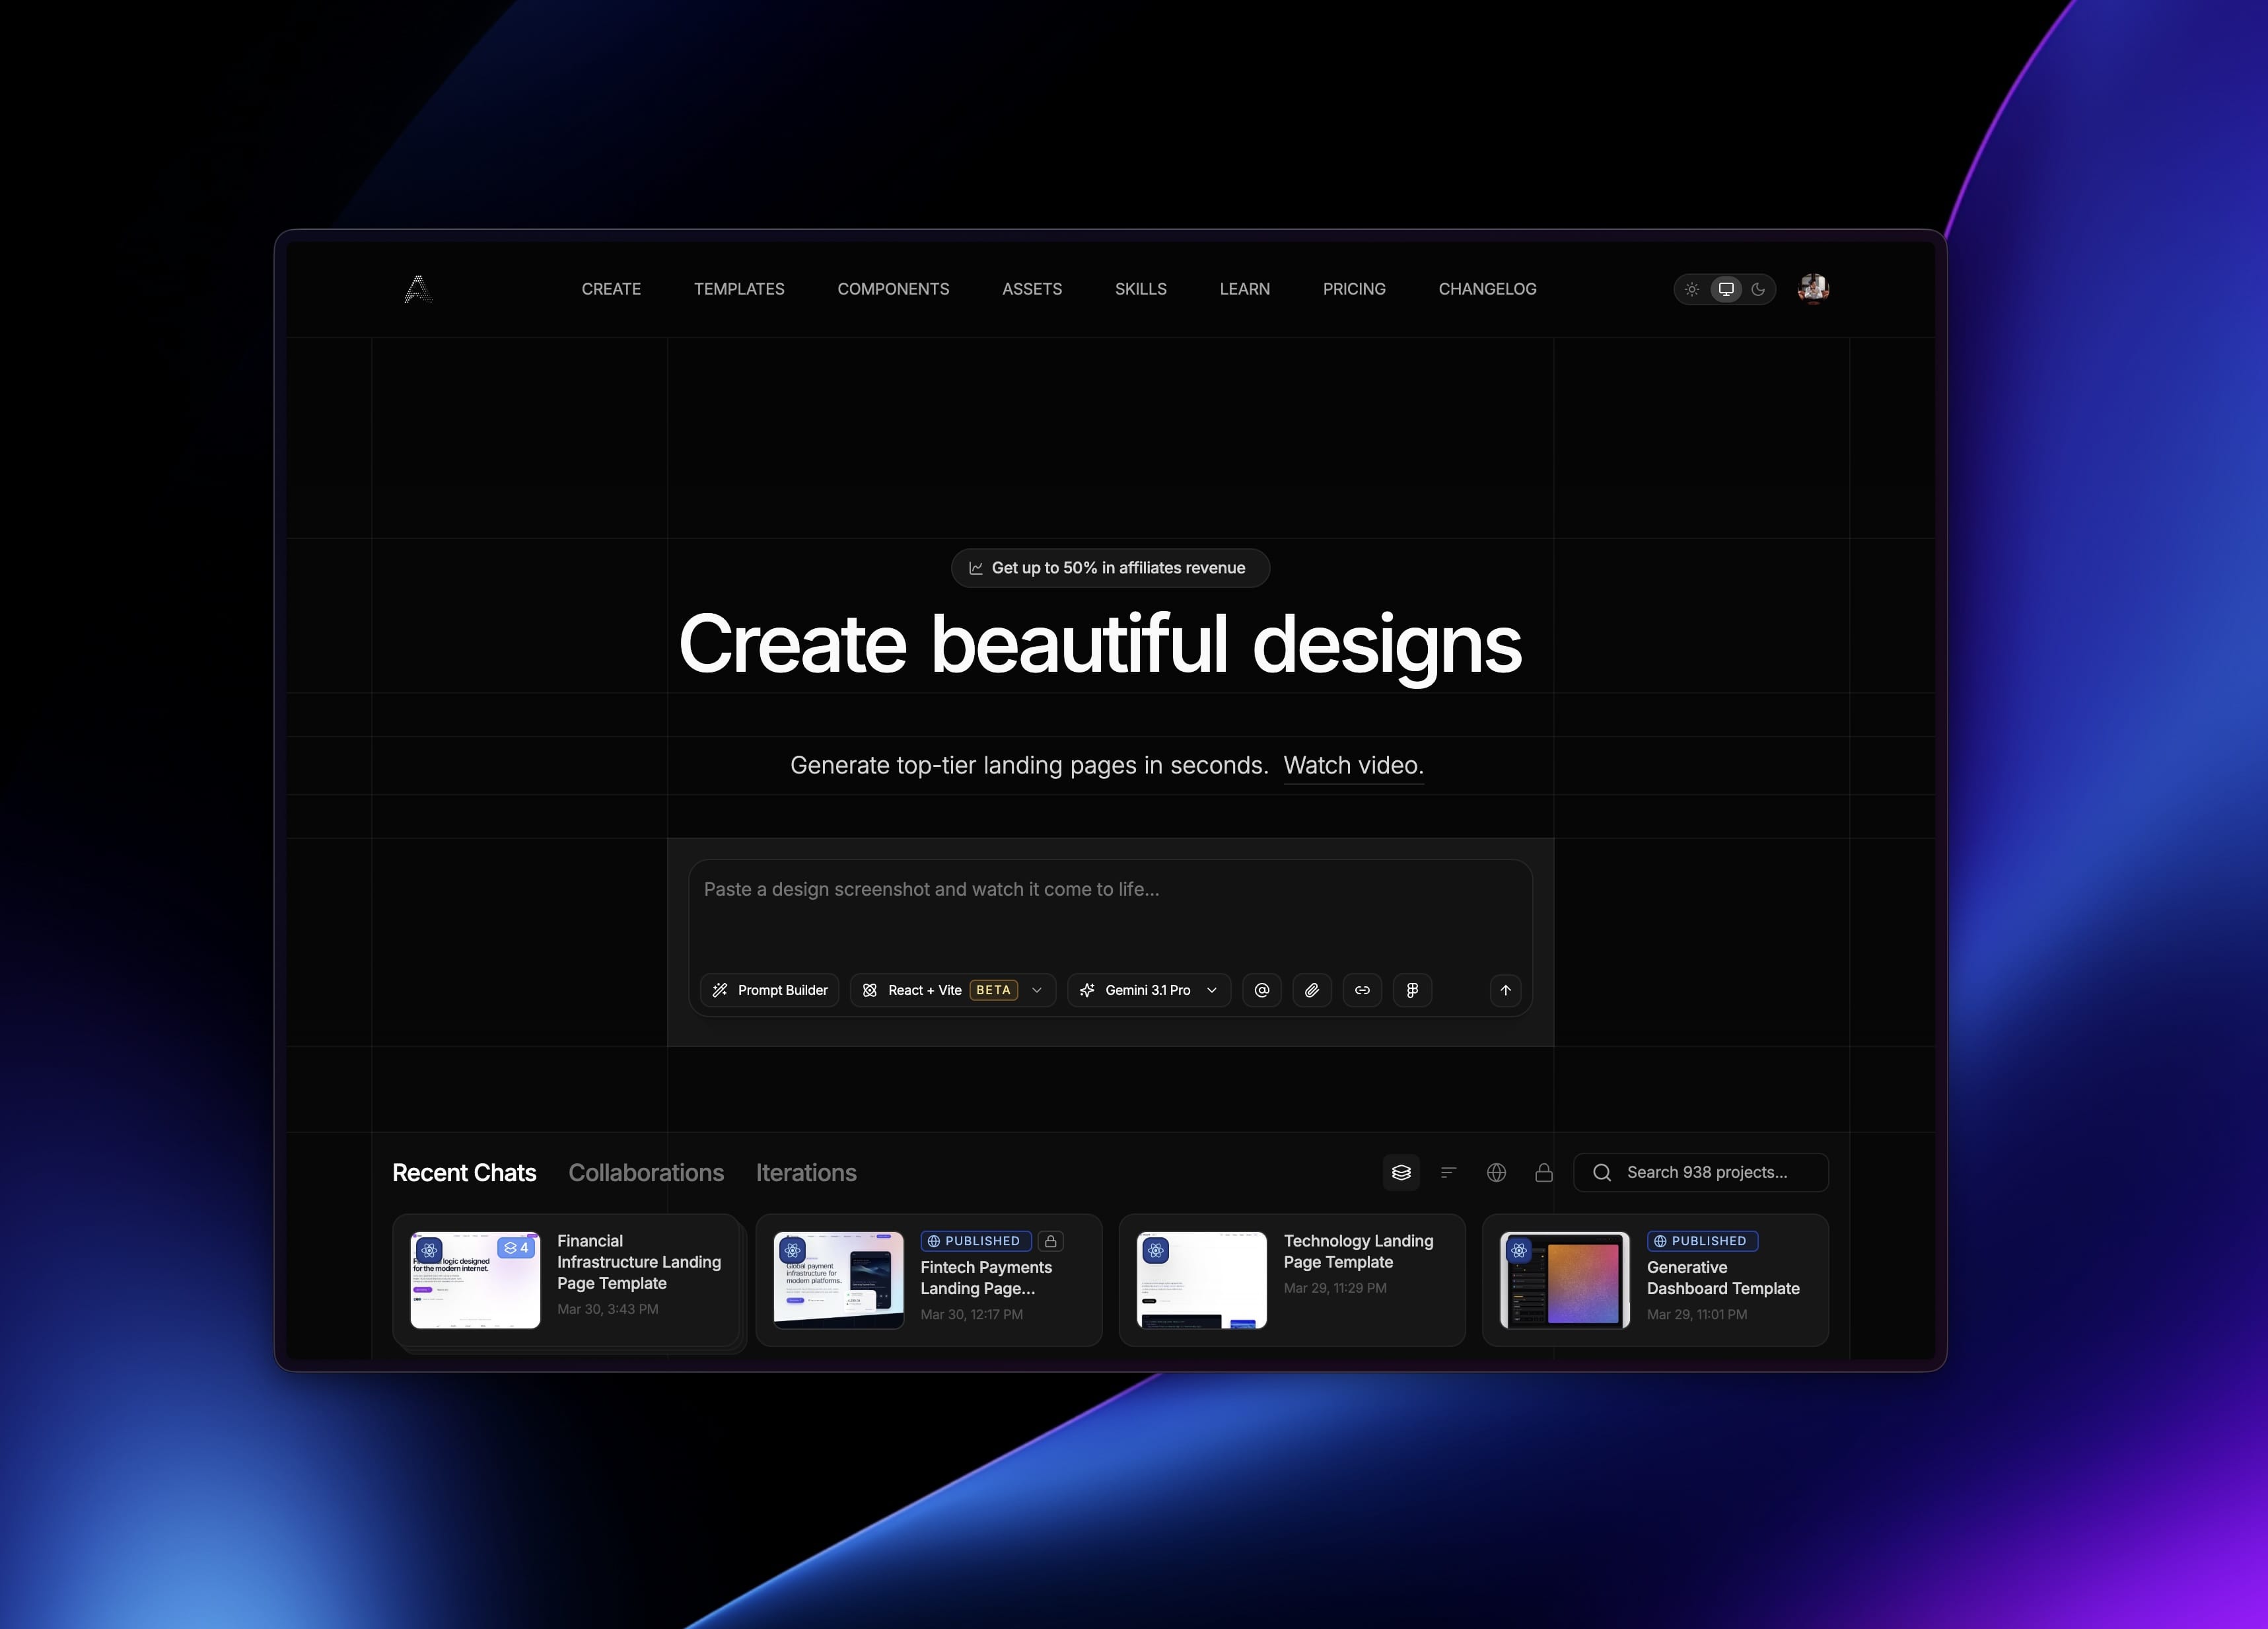This screenshot has height=1629, width=2268.
Task: Click the affiliates revenue banner
Action: point(1109,567)
